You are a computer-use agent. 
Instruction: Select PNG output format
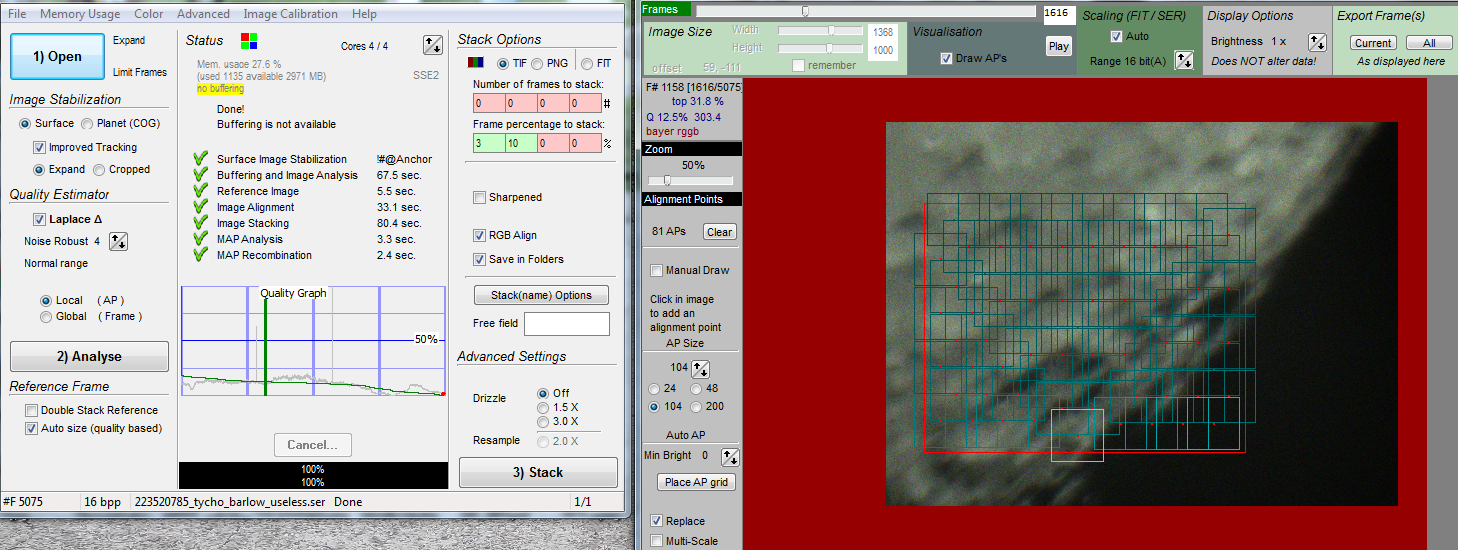pos(551,64)
